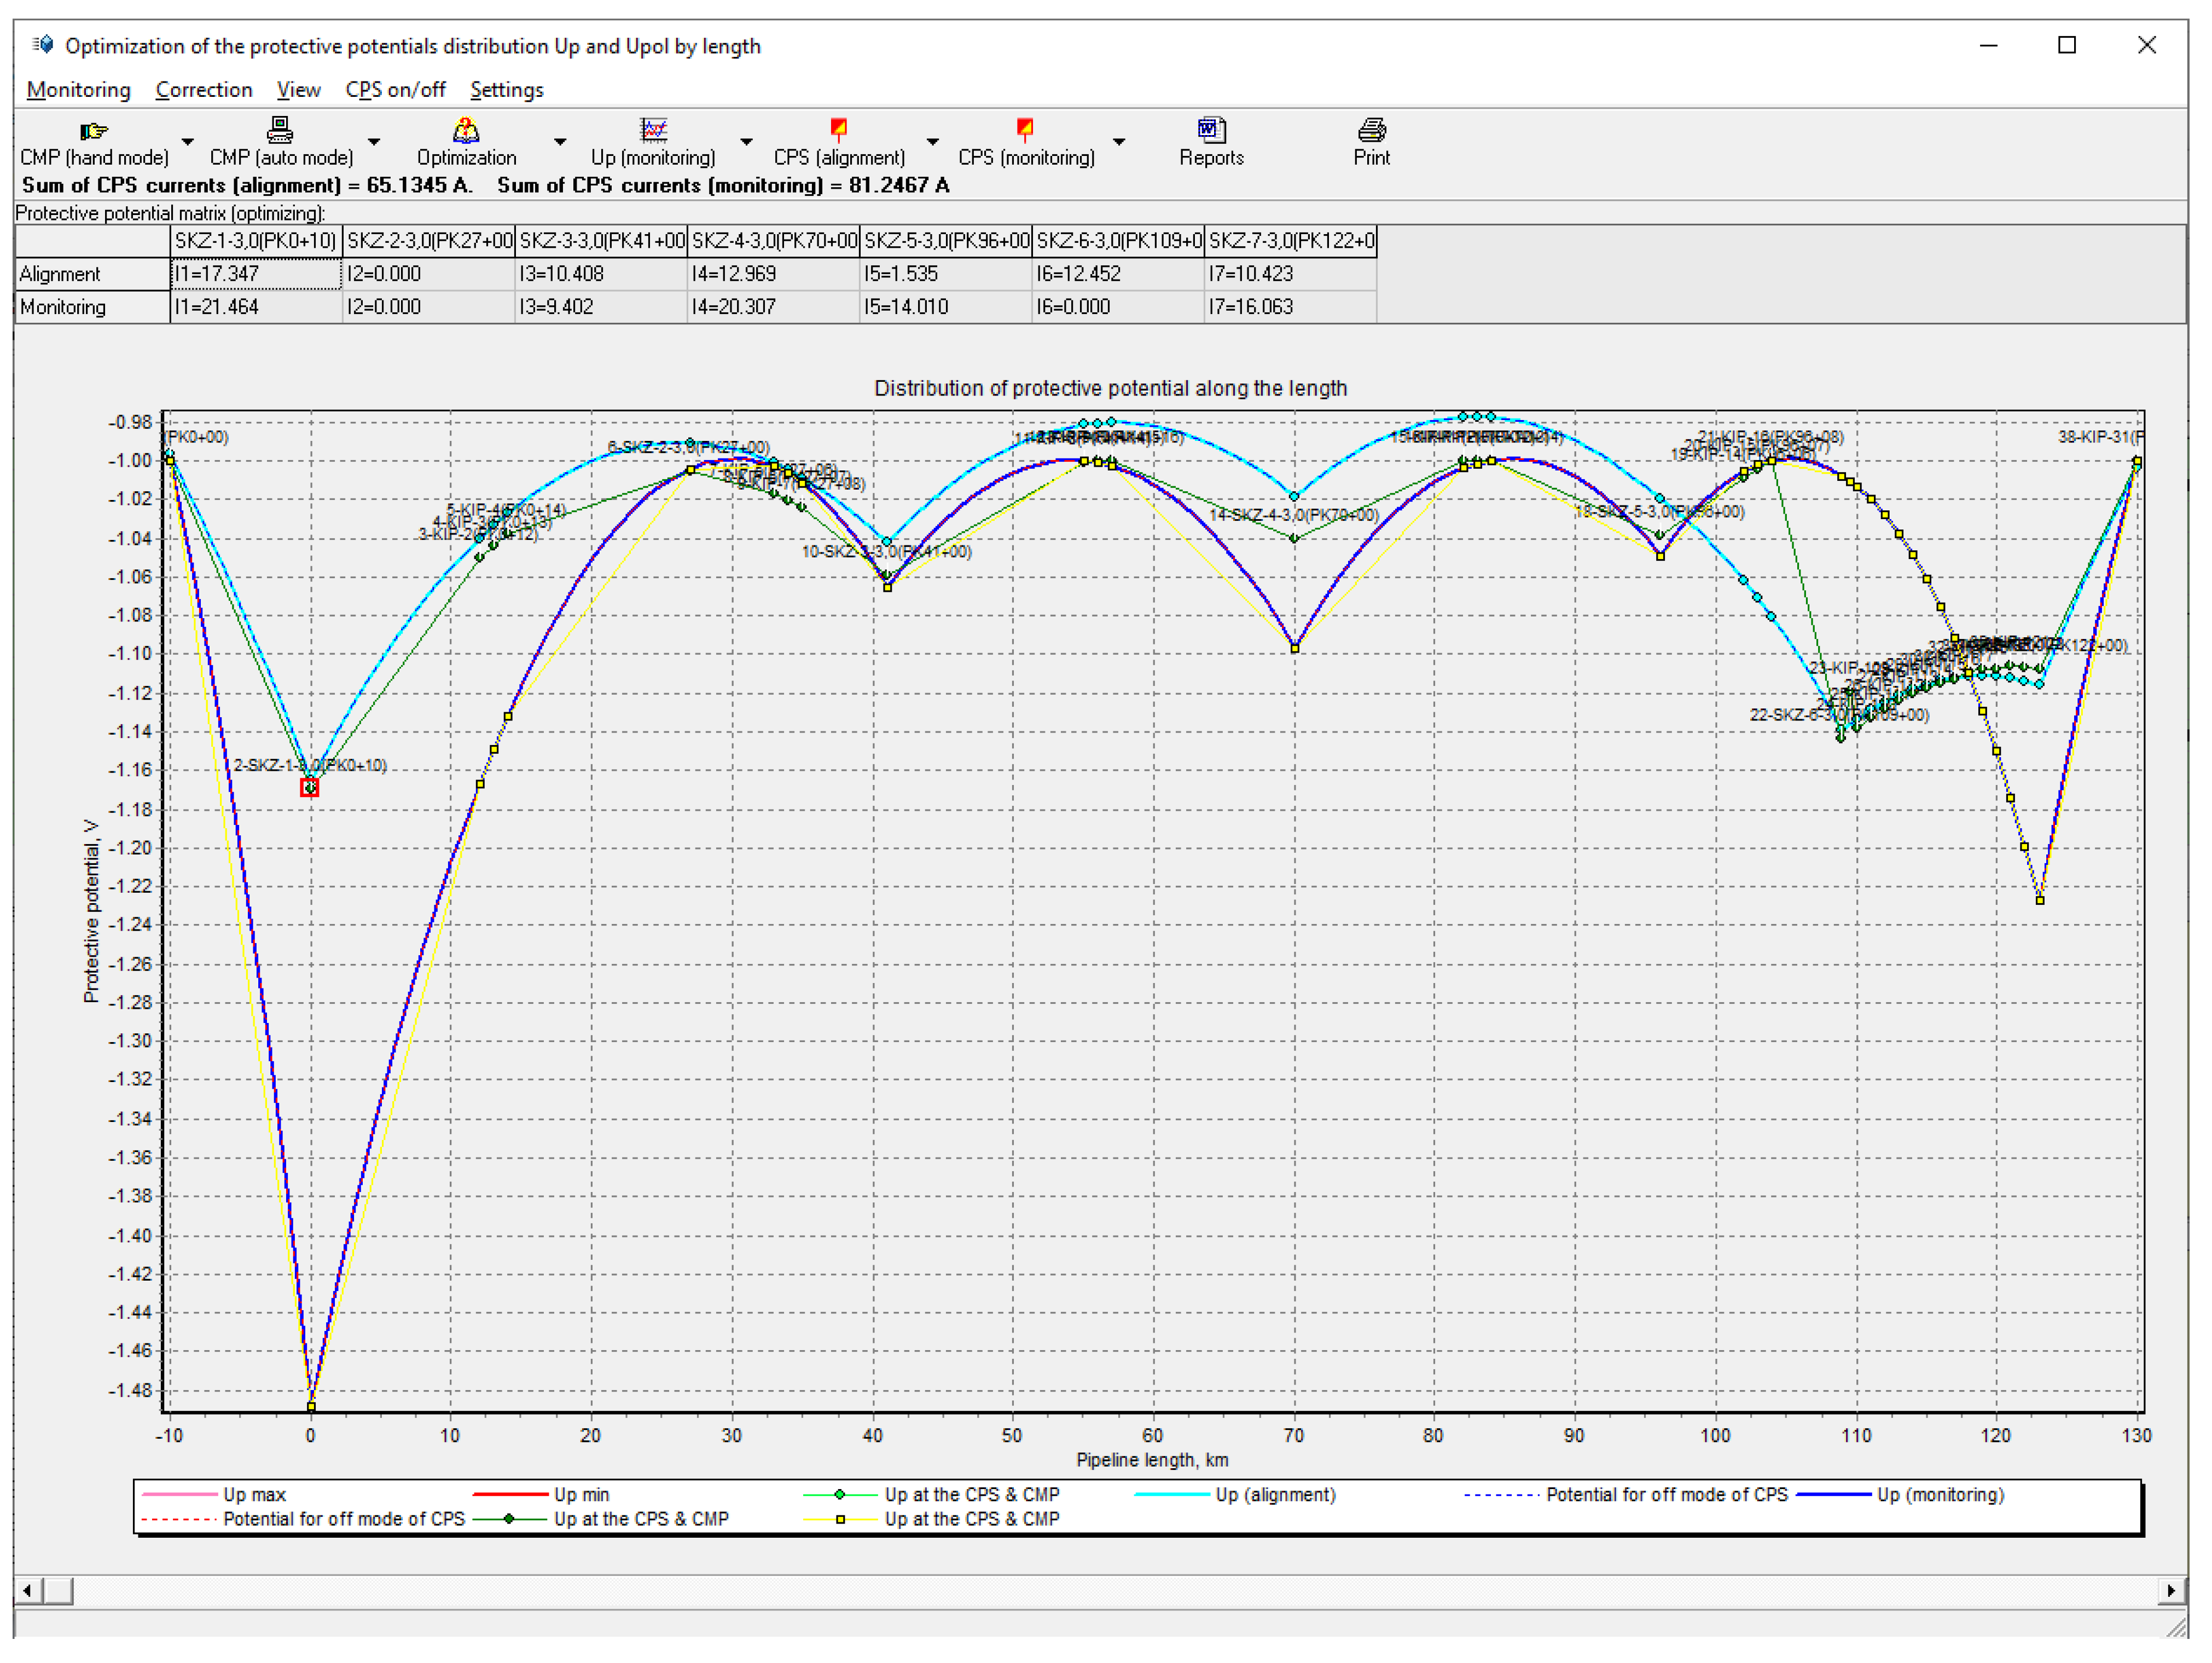Open the Settings menu
The image size is (2212, 1663).
click(506, 90)
